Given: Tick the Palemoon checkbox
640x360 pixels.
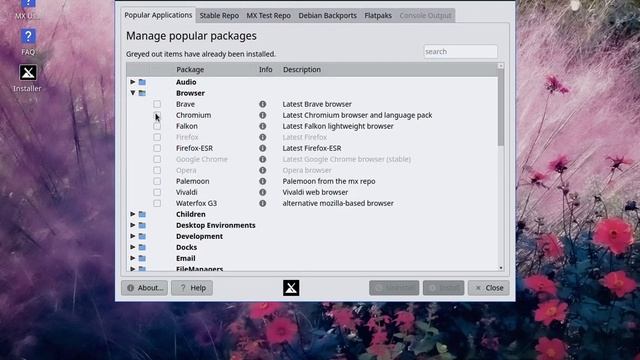Looking at the screenshot, I should pos(157,181).
